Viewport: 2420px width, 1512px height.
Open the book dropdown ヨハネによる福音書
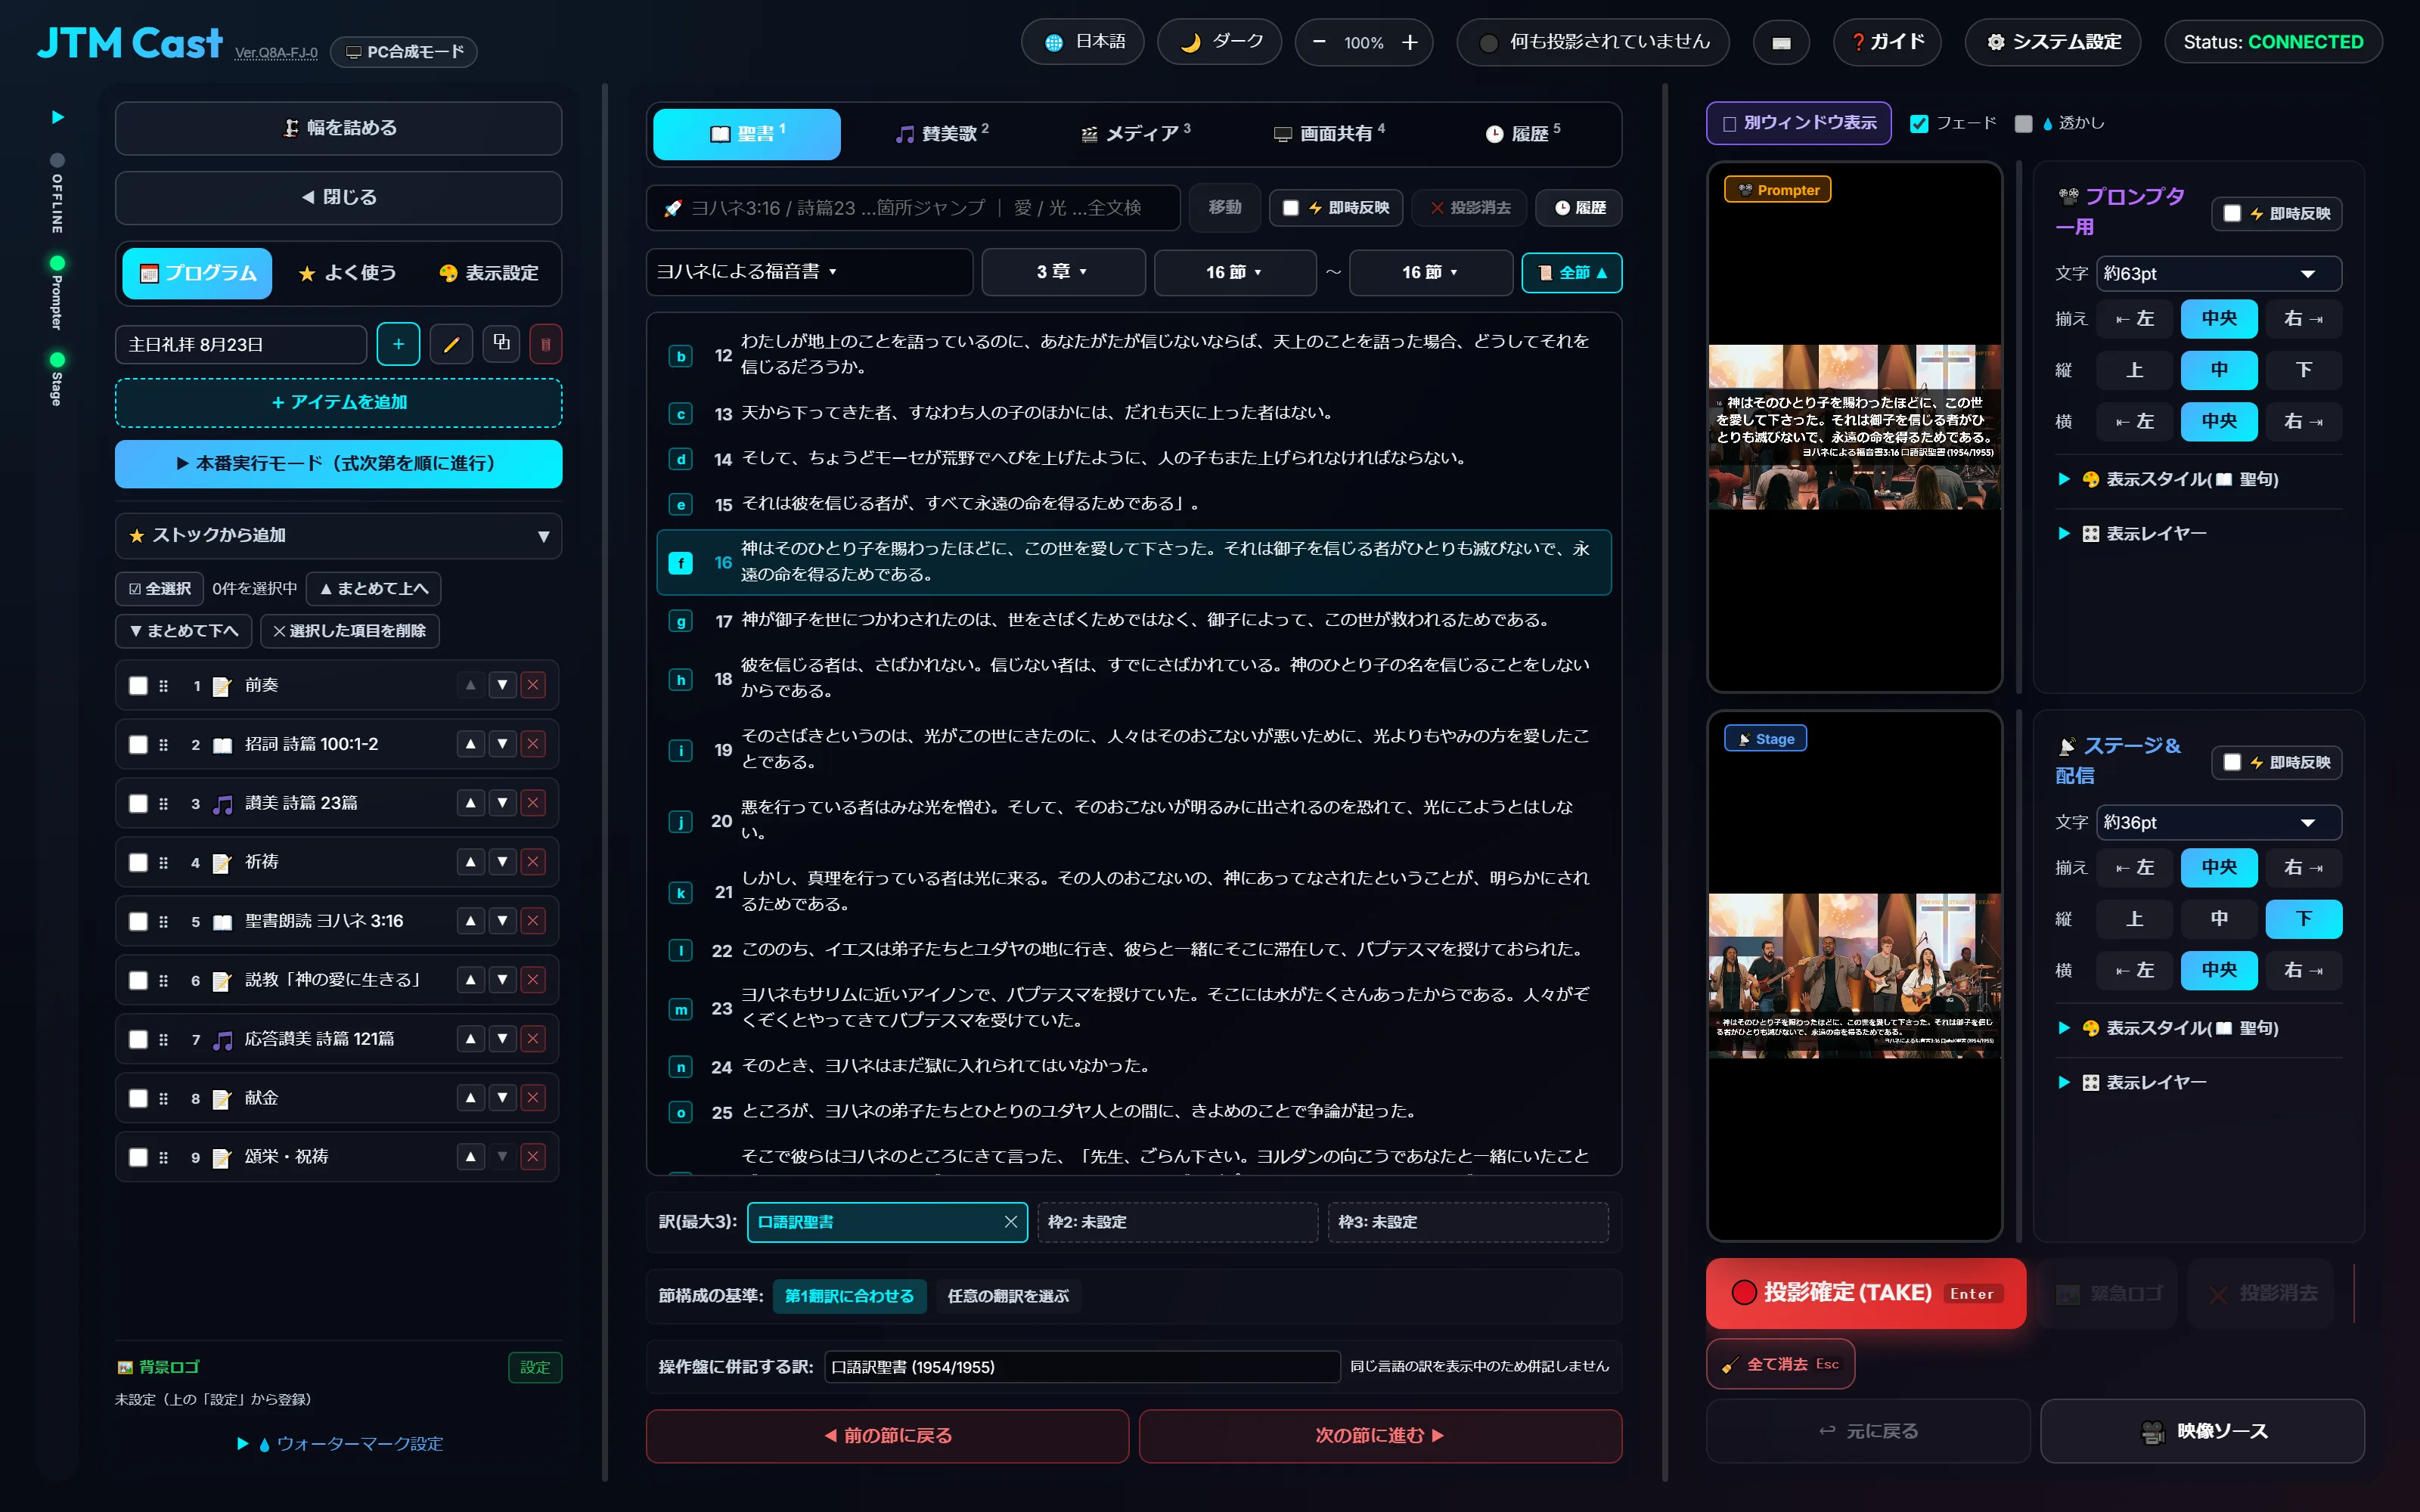click(x=809, y=272)
